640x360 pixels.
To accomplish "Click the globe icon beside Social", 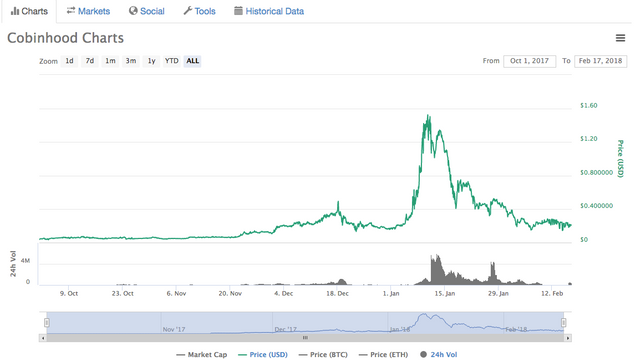I will click(x=133, y=11).
